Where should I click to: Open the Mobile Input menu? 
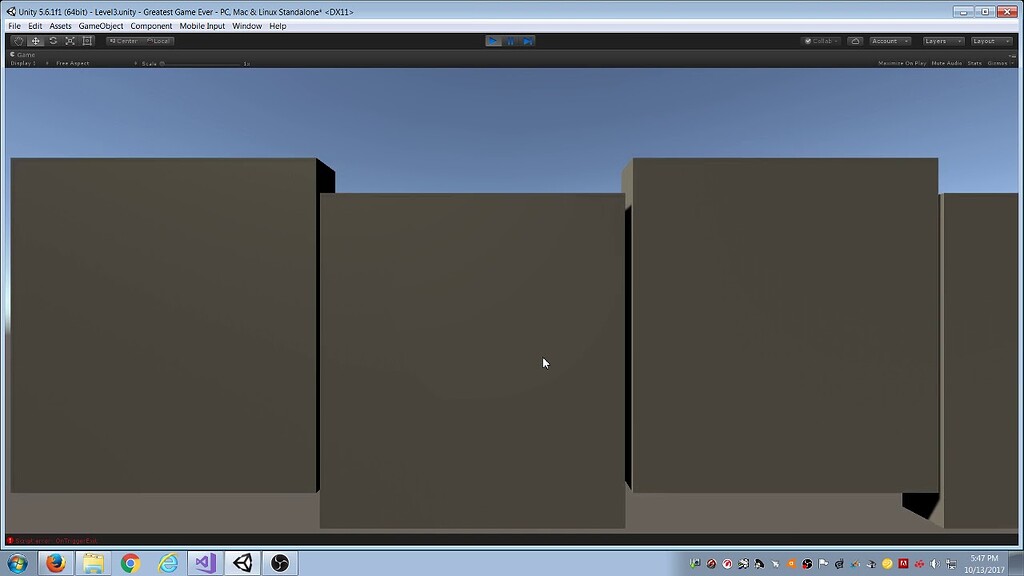[202, 25]
